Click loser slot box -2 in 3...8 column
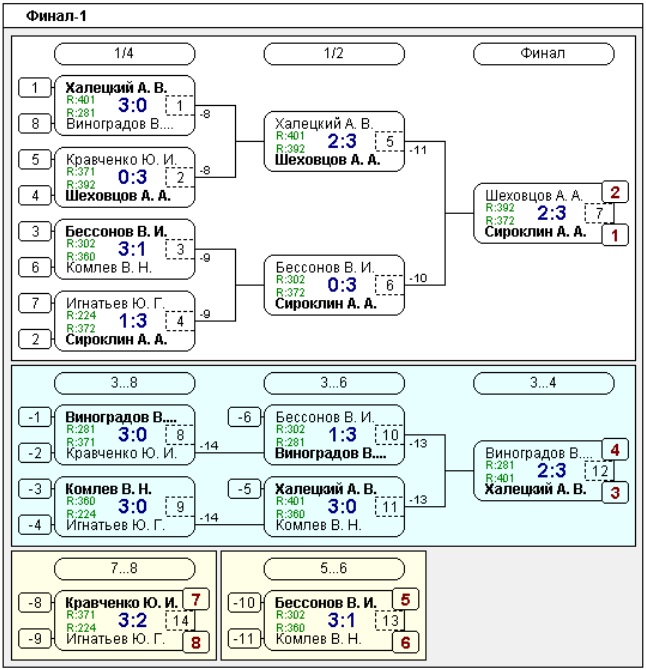Screen dimensions: 646x670 pos(35,453)
